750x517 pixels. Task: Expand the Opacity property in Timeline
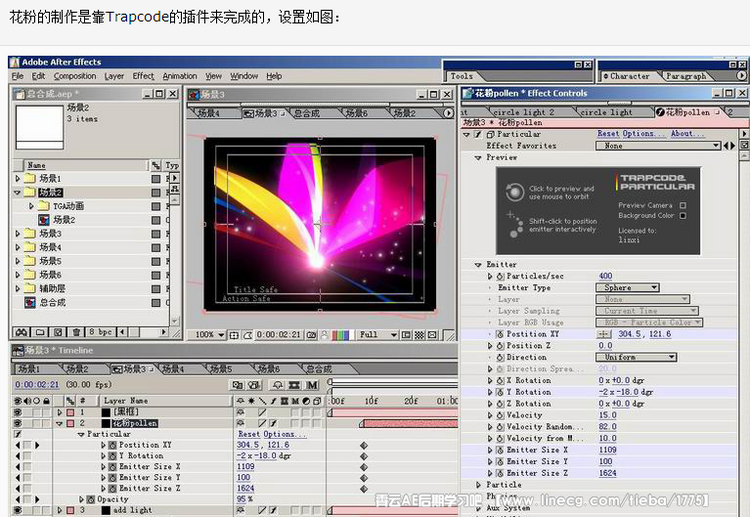[x=82, y=499]
